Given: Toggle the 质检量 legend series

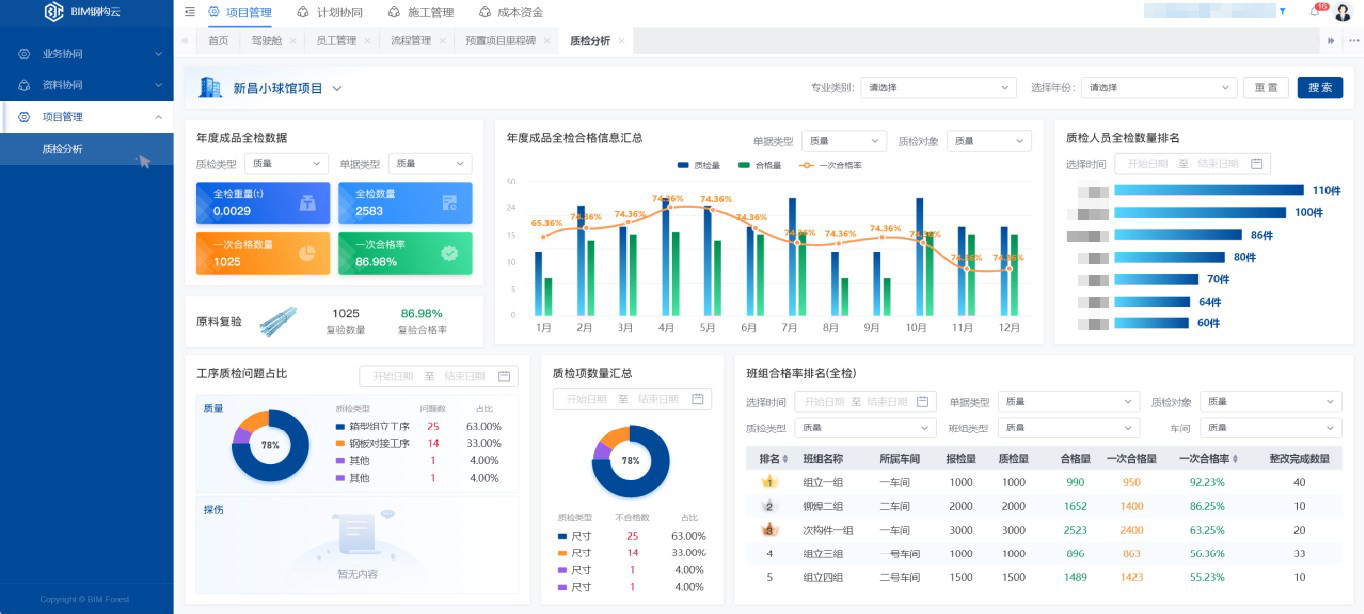Looking at the screenshot, I should pyautogui.click(x=699, y=165).
